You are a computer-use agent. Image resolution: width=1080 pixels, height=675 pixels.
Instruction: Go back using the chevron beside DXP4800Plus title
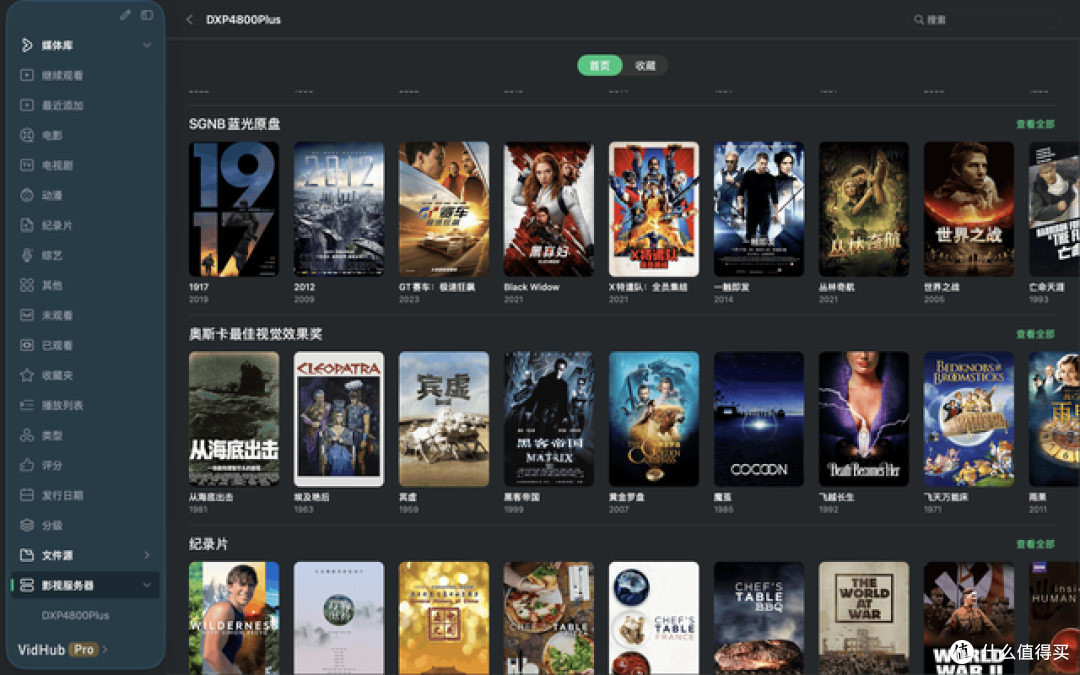tap(189, 19)
